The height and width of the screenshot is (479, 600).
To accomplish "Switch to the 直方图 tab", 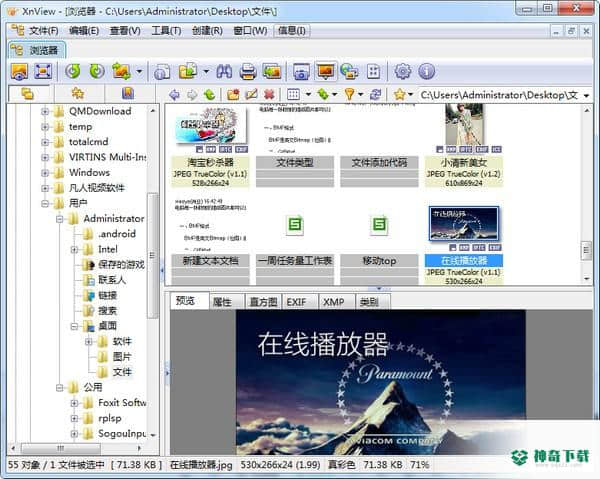I will pyautogui.click(x=263, y=302).
